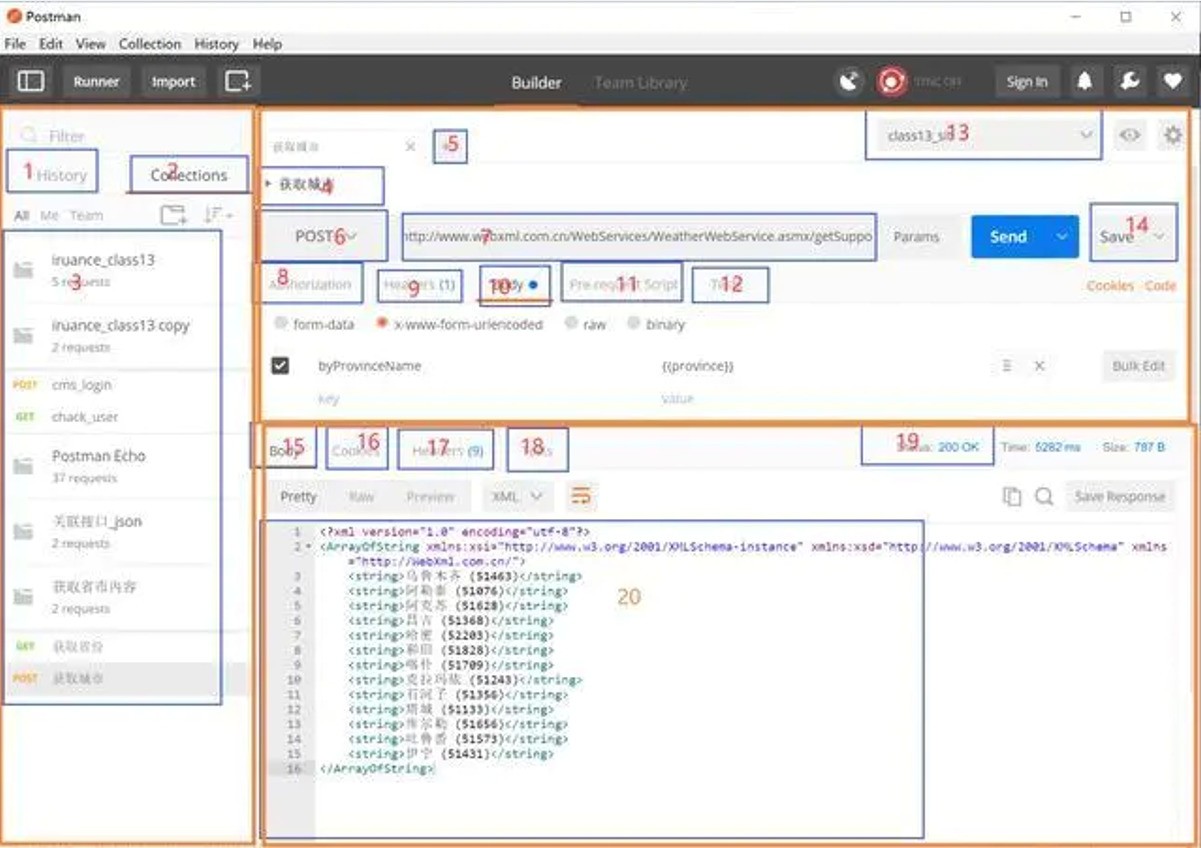Click the satellite sync status icon
The image size is (1201, 848).
849,82
